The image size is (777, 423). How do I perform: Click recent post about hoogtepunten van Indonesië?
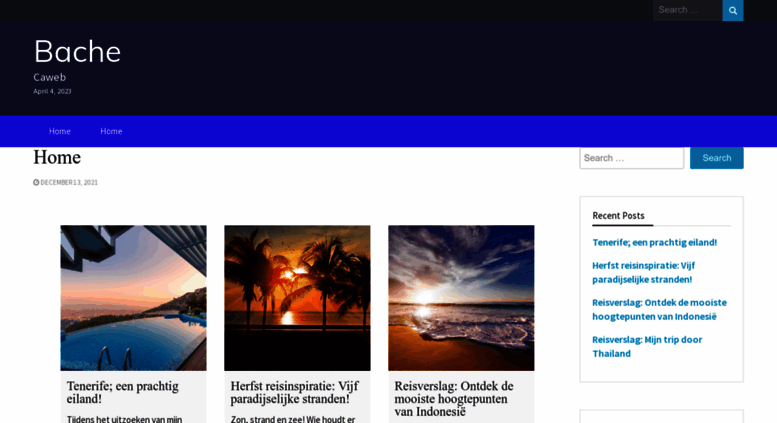click(x=659, y=309)
